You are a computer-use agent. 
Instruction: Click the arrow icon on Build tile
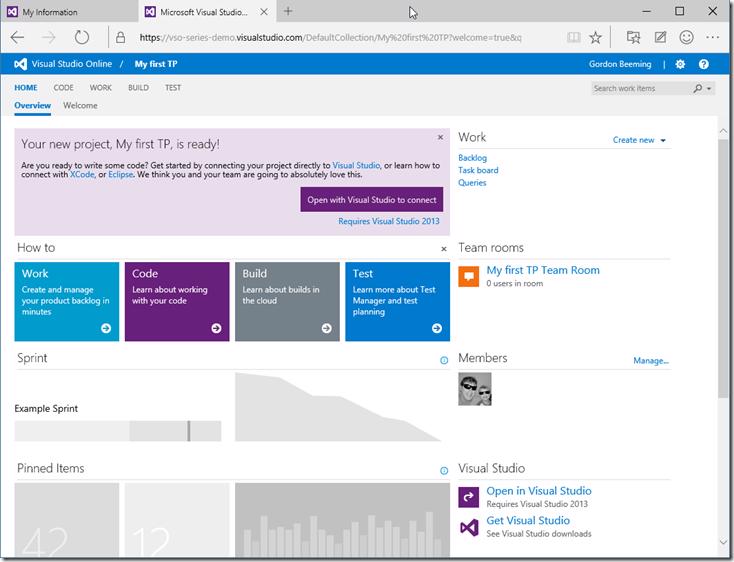click(x=327, y=328)
